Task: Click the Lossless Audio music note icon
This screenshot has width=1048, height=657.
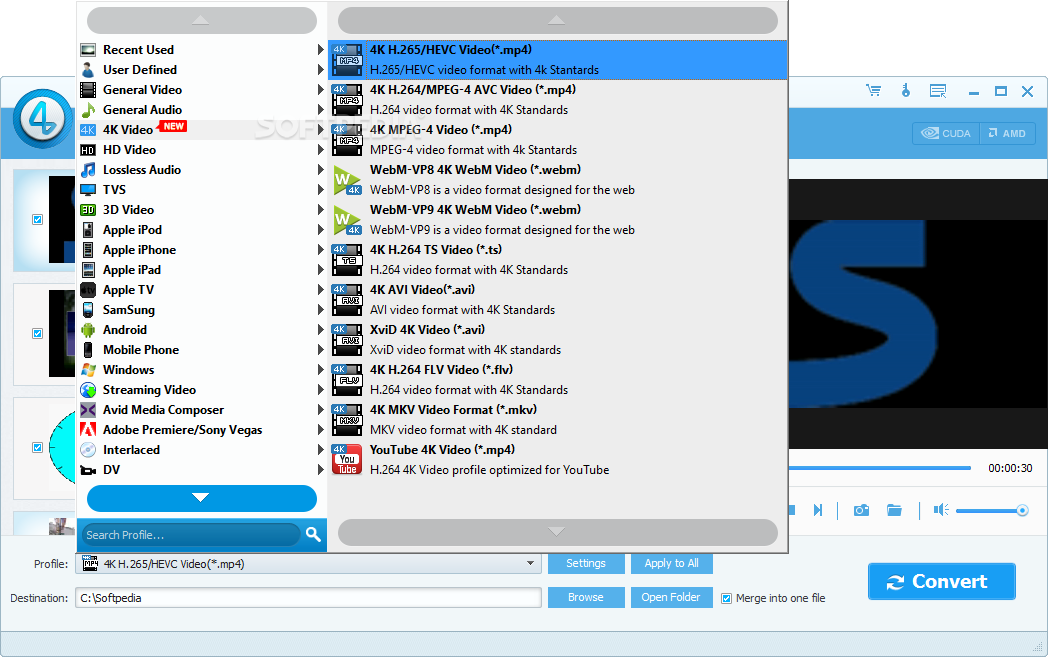Action: click(x=88, y=170)
